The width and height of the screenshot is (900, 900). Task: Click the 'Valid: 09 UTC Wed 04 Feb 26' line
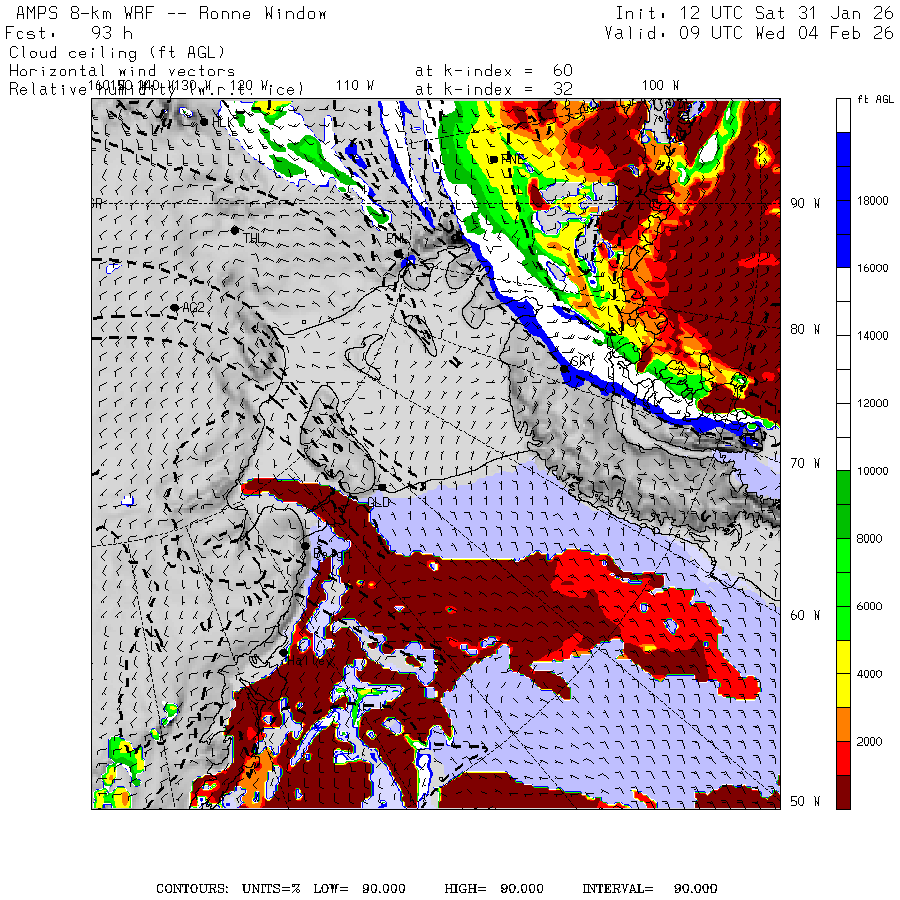749,33
